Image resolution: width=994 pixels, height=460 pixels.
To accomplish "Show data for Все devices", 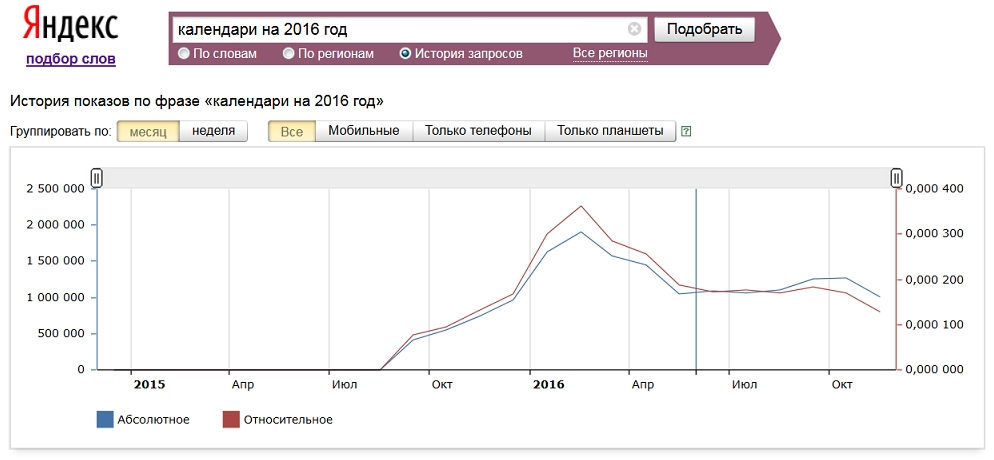I will (292, 132).
